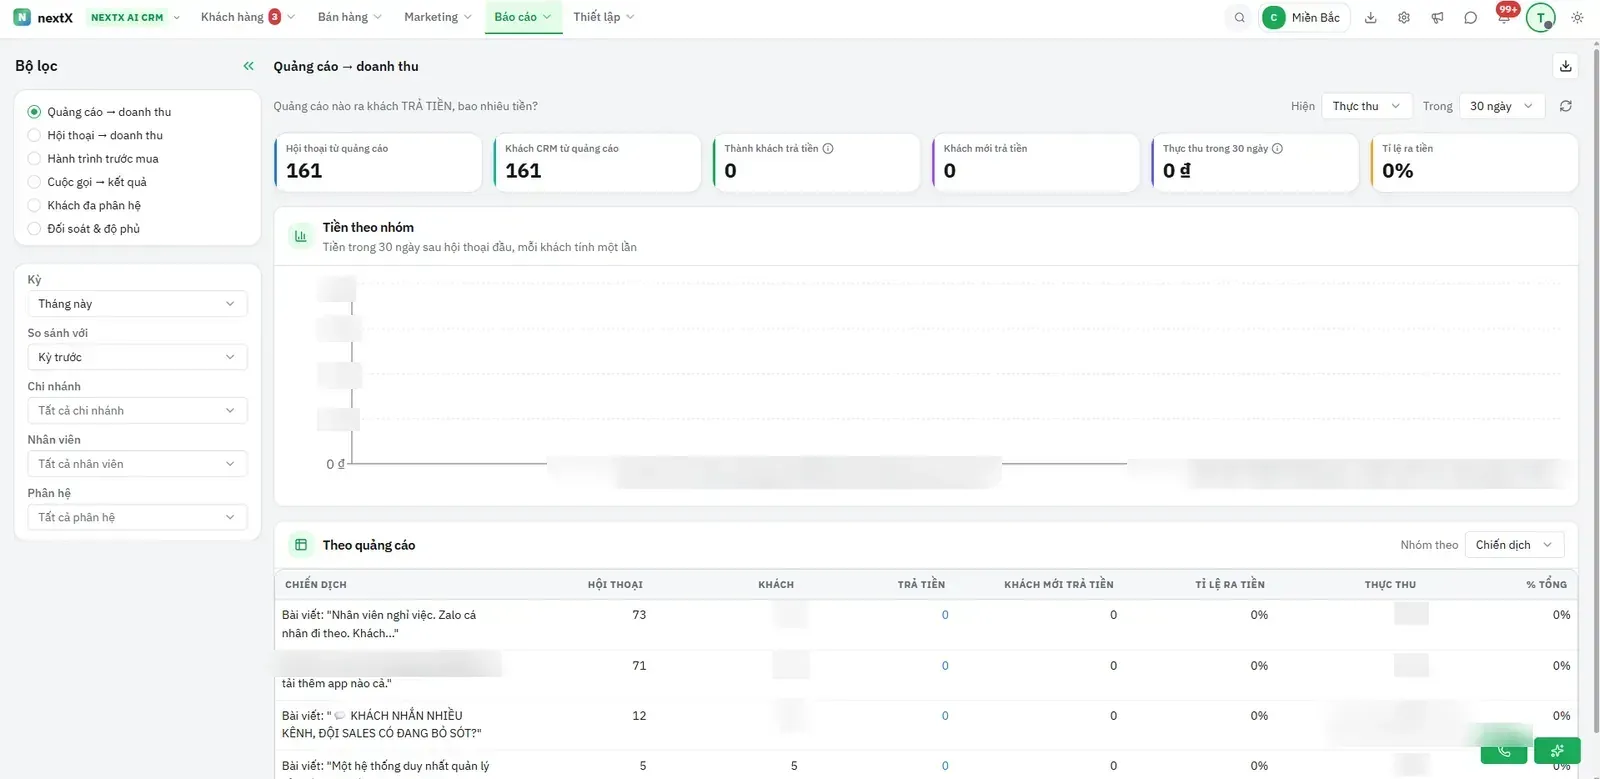Click TRẢ TIỀN value 0 in 73-conversation row
The width and height of the screenshot is (1600, 779).
pyautogui.click(x=945, y=615)
